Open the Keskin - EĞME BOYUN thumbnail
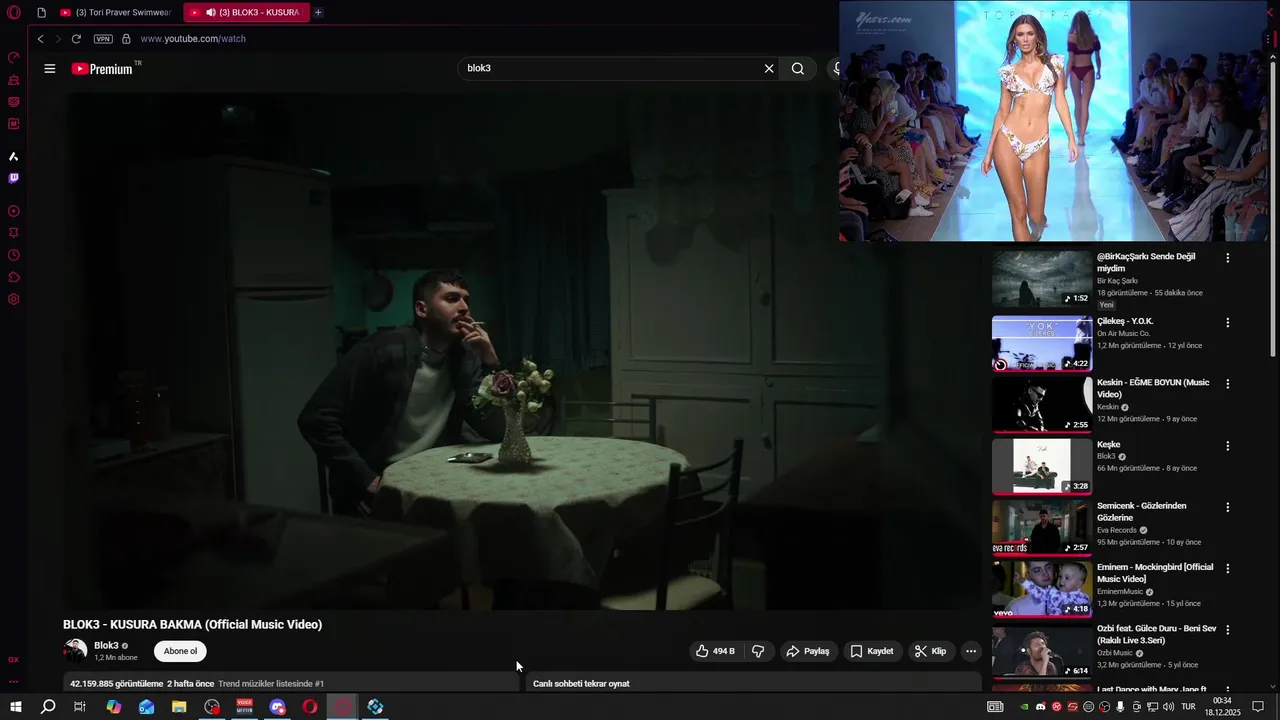This screenshot has width=1280, height=720. [1042, 405]
